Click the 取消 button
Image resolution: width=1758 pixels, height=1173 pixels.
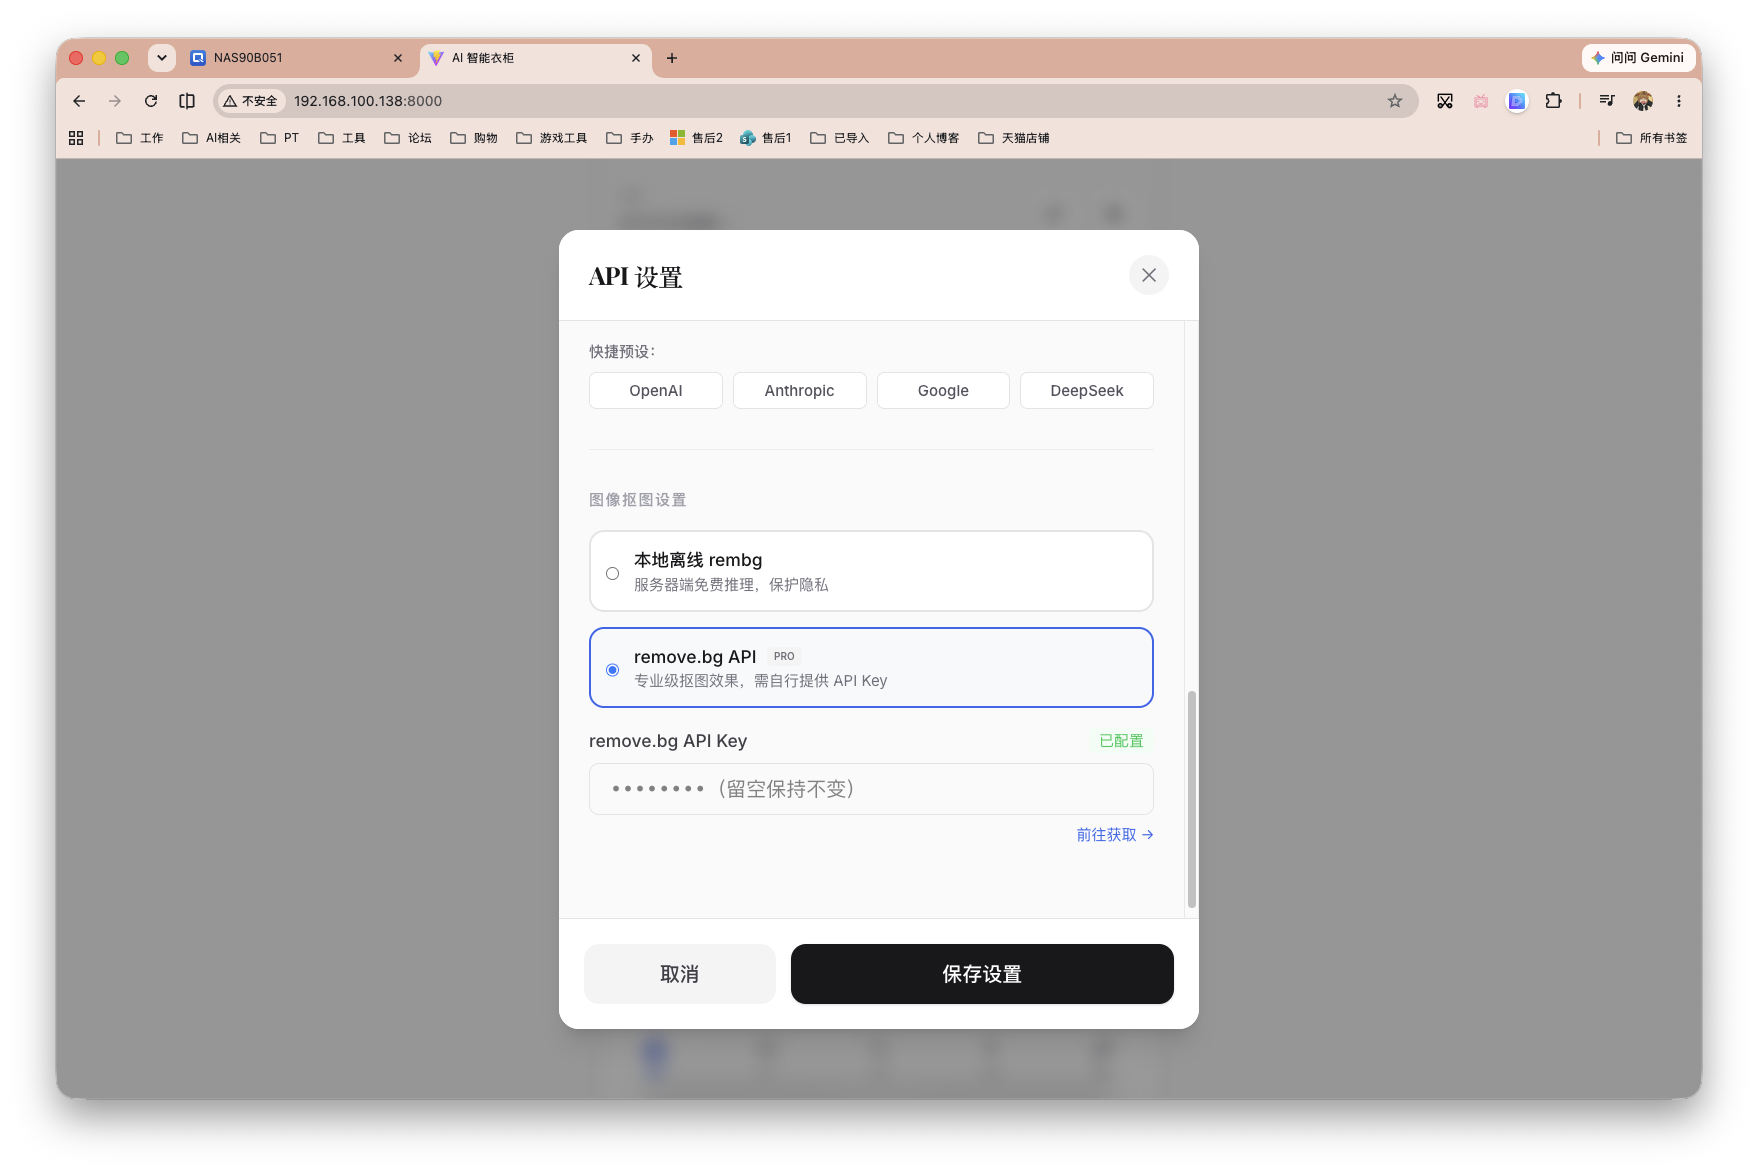pos(680,974)
